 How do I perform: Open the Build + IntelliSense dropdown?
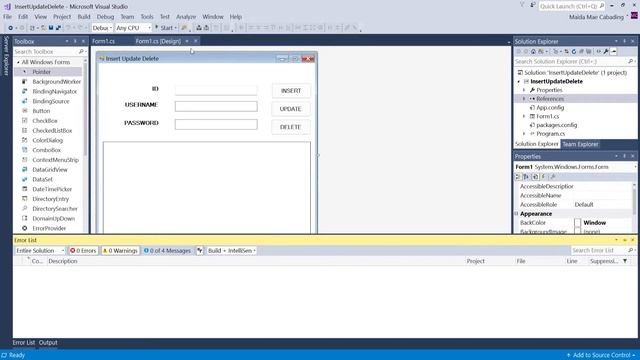231,251
